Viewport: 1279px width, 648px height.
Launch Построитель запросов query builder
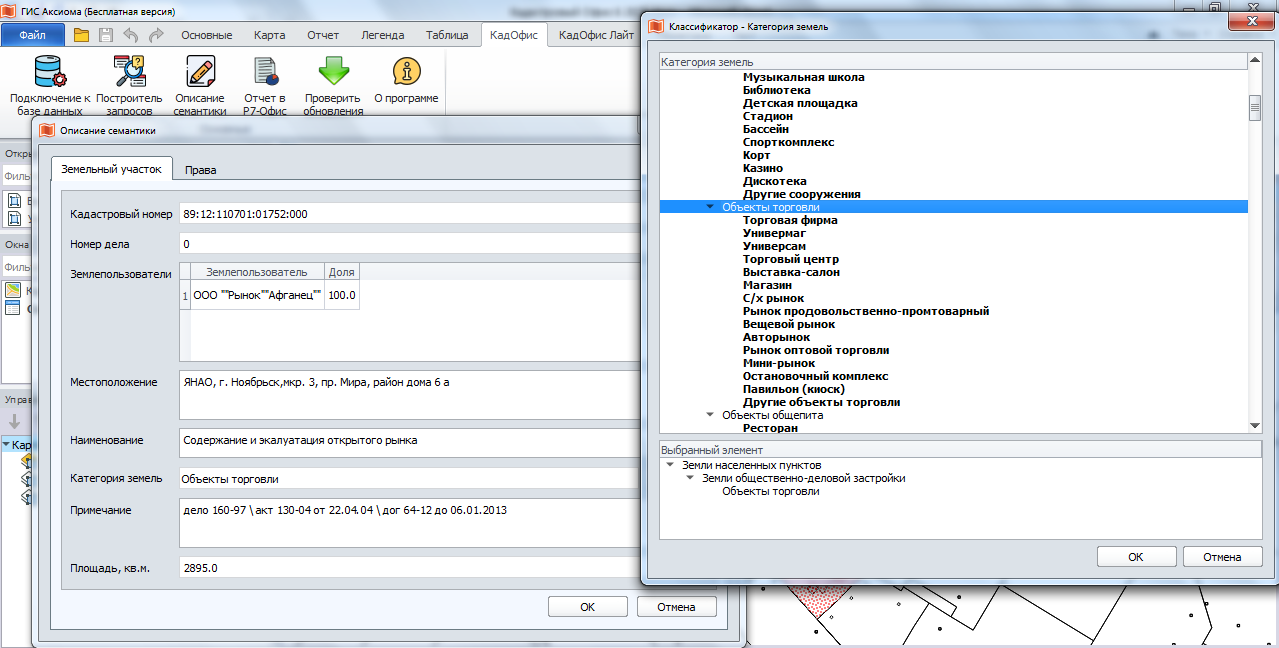(x=130, y=73)
